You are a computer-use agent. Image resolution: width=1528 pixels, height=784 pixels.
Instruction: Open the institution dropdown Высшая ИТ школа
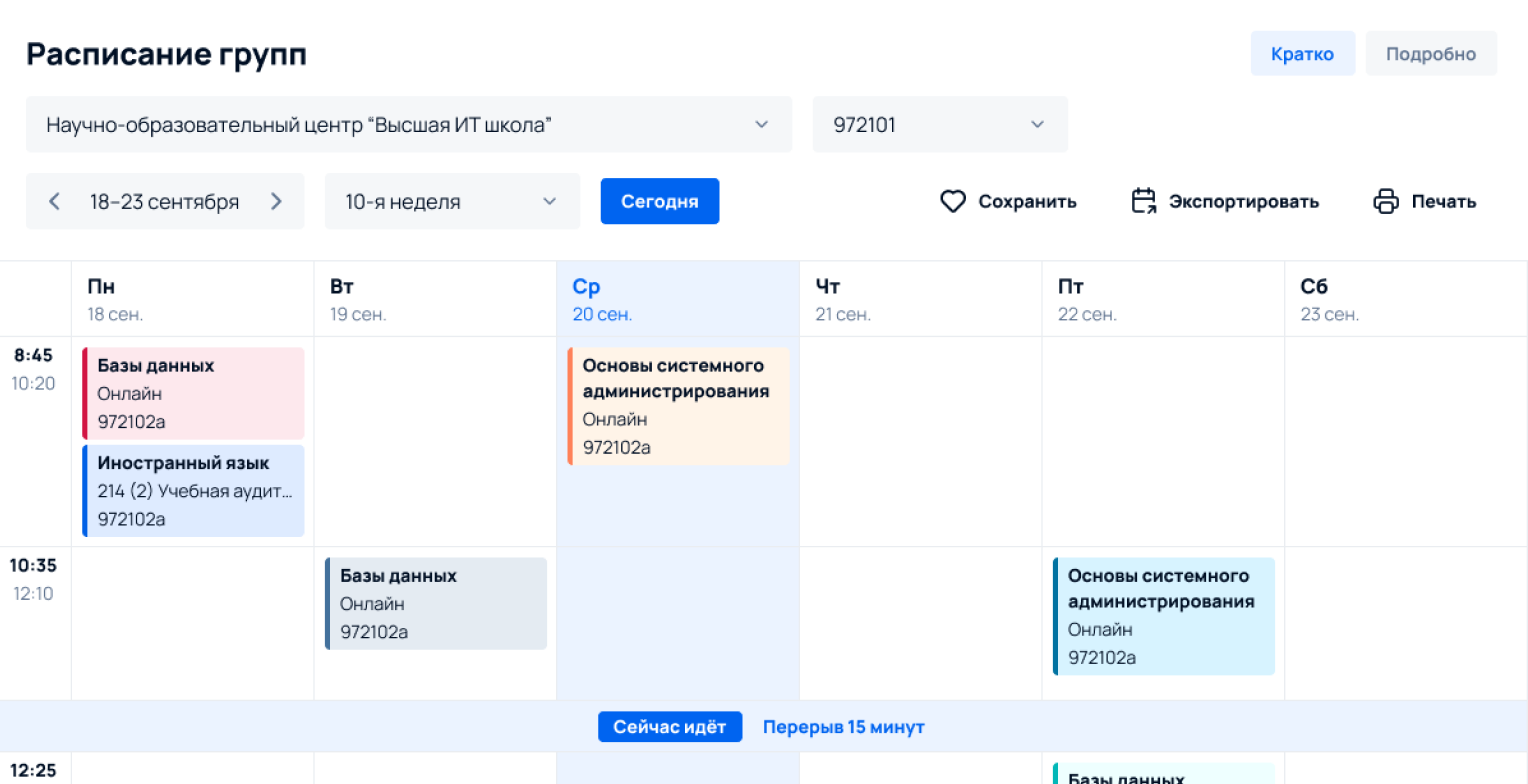(408, 125)
